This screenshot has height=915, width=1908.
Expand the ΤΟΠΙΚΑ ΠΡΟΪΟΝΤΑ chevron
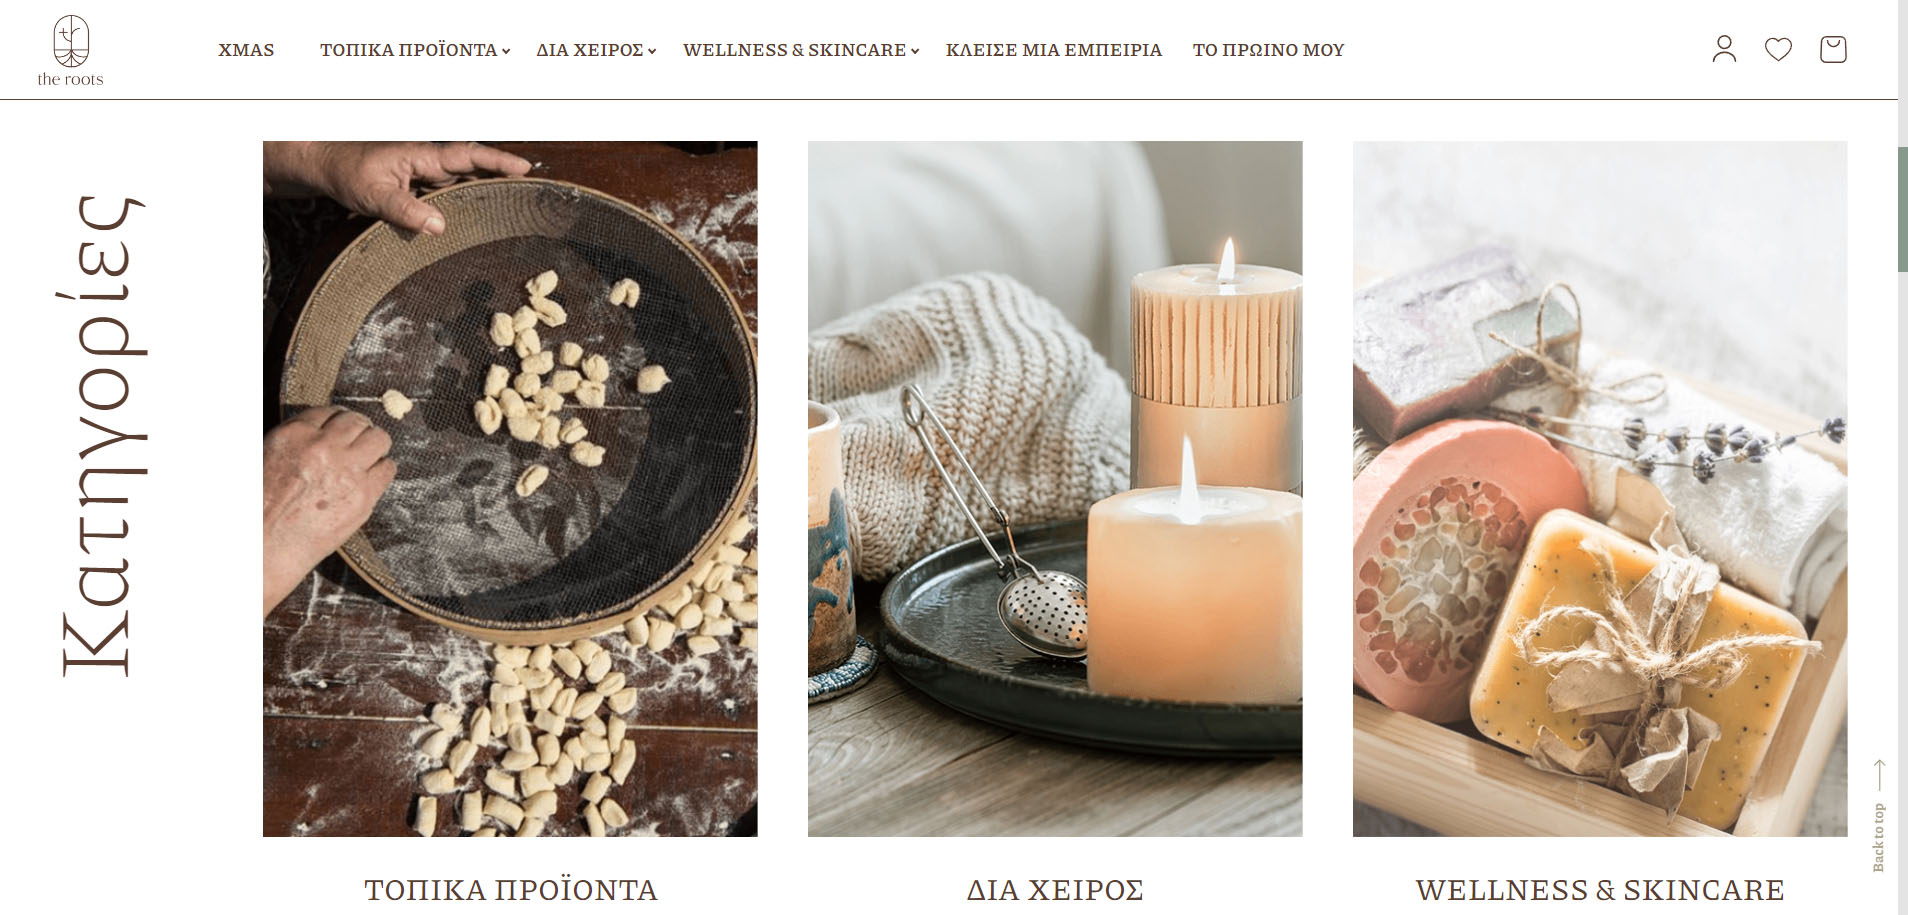[506, 51]
